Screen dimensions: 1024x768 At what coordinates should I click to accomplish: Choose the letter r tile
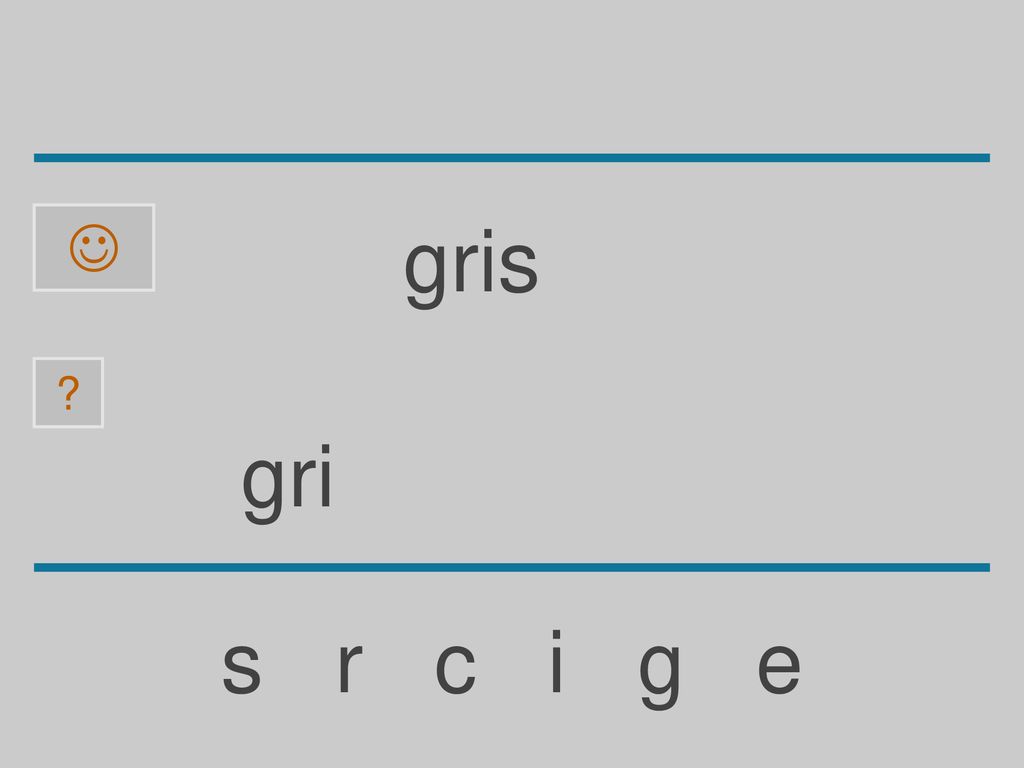point(350,667)
